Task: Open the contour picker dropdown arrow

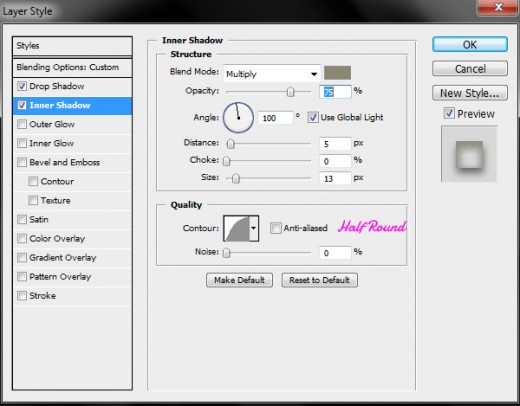Action: click(254, 228)
